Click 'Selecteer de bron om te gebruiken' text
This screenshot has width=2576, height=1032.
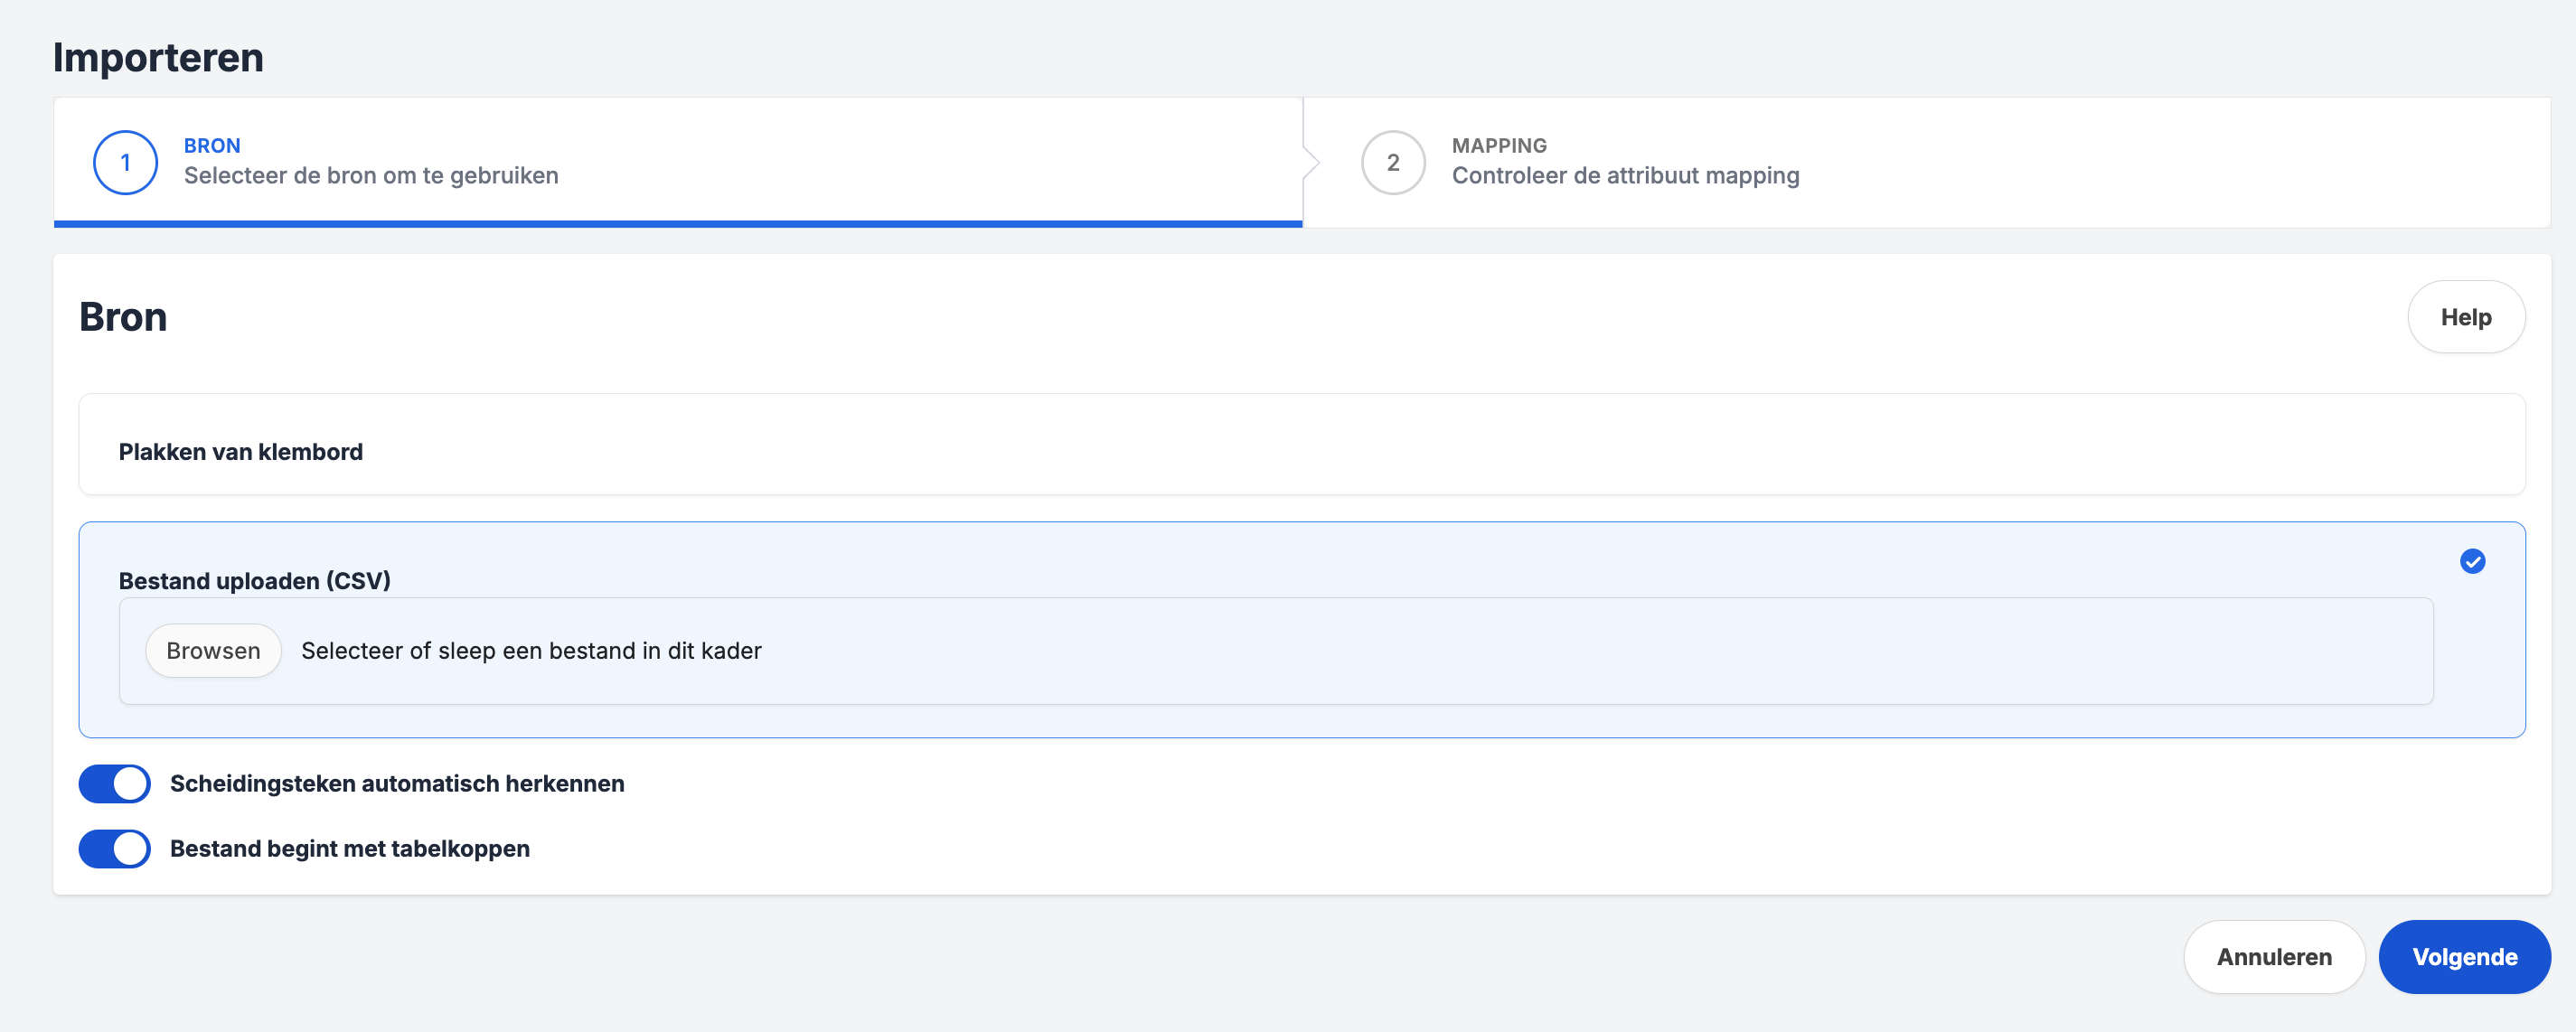pos(371,176)
